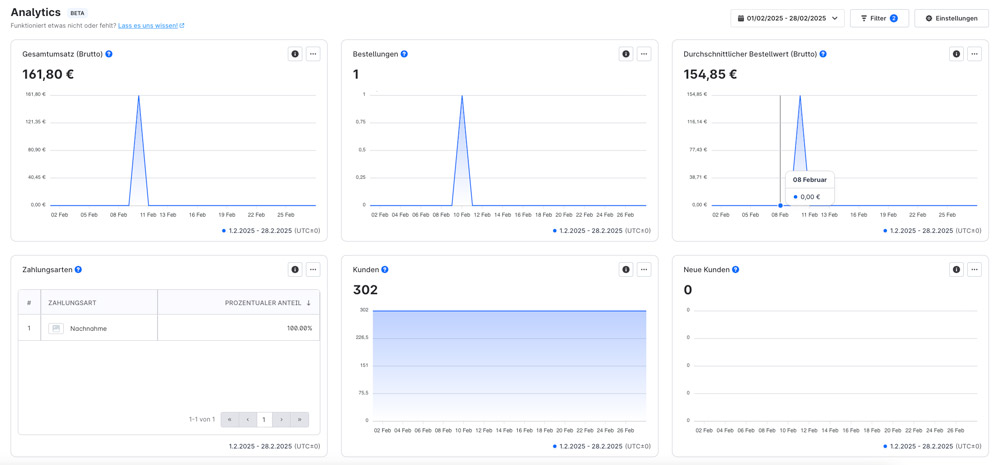Open three-dot menu on Neue Kunden card
The height and width of the screenshot is (465, 1000).
(974, 269)
